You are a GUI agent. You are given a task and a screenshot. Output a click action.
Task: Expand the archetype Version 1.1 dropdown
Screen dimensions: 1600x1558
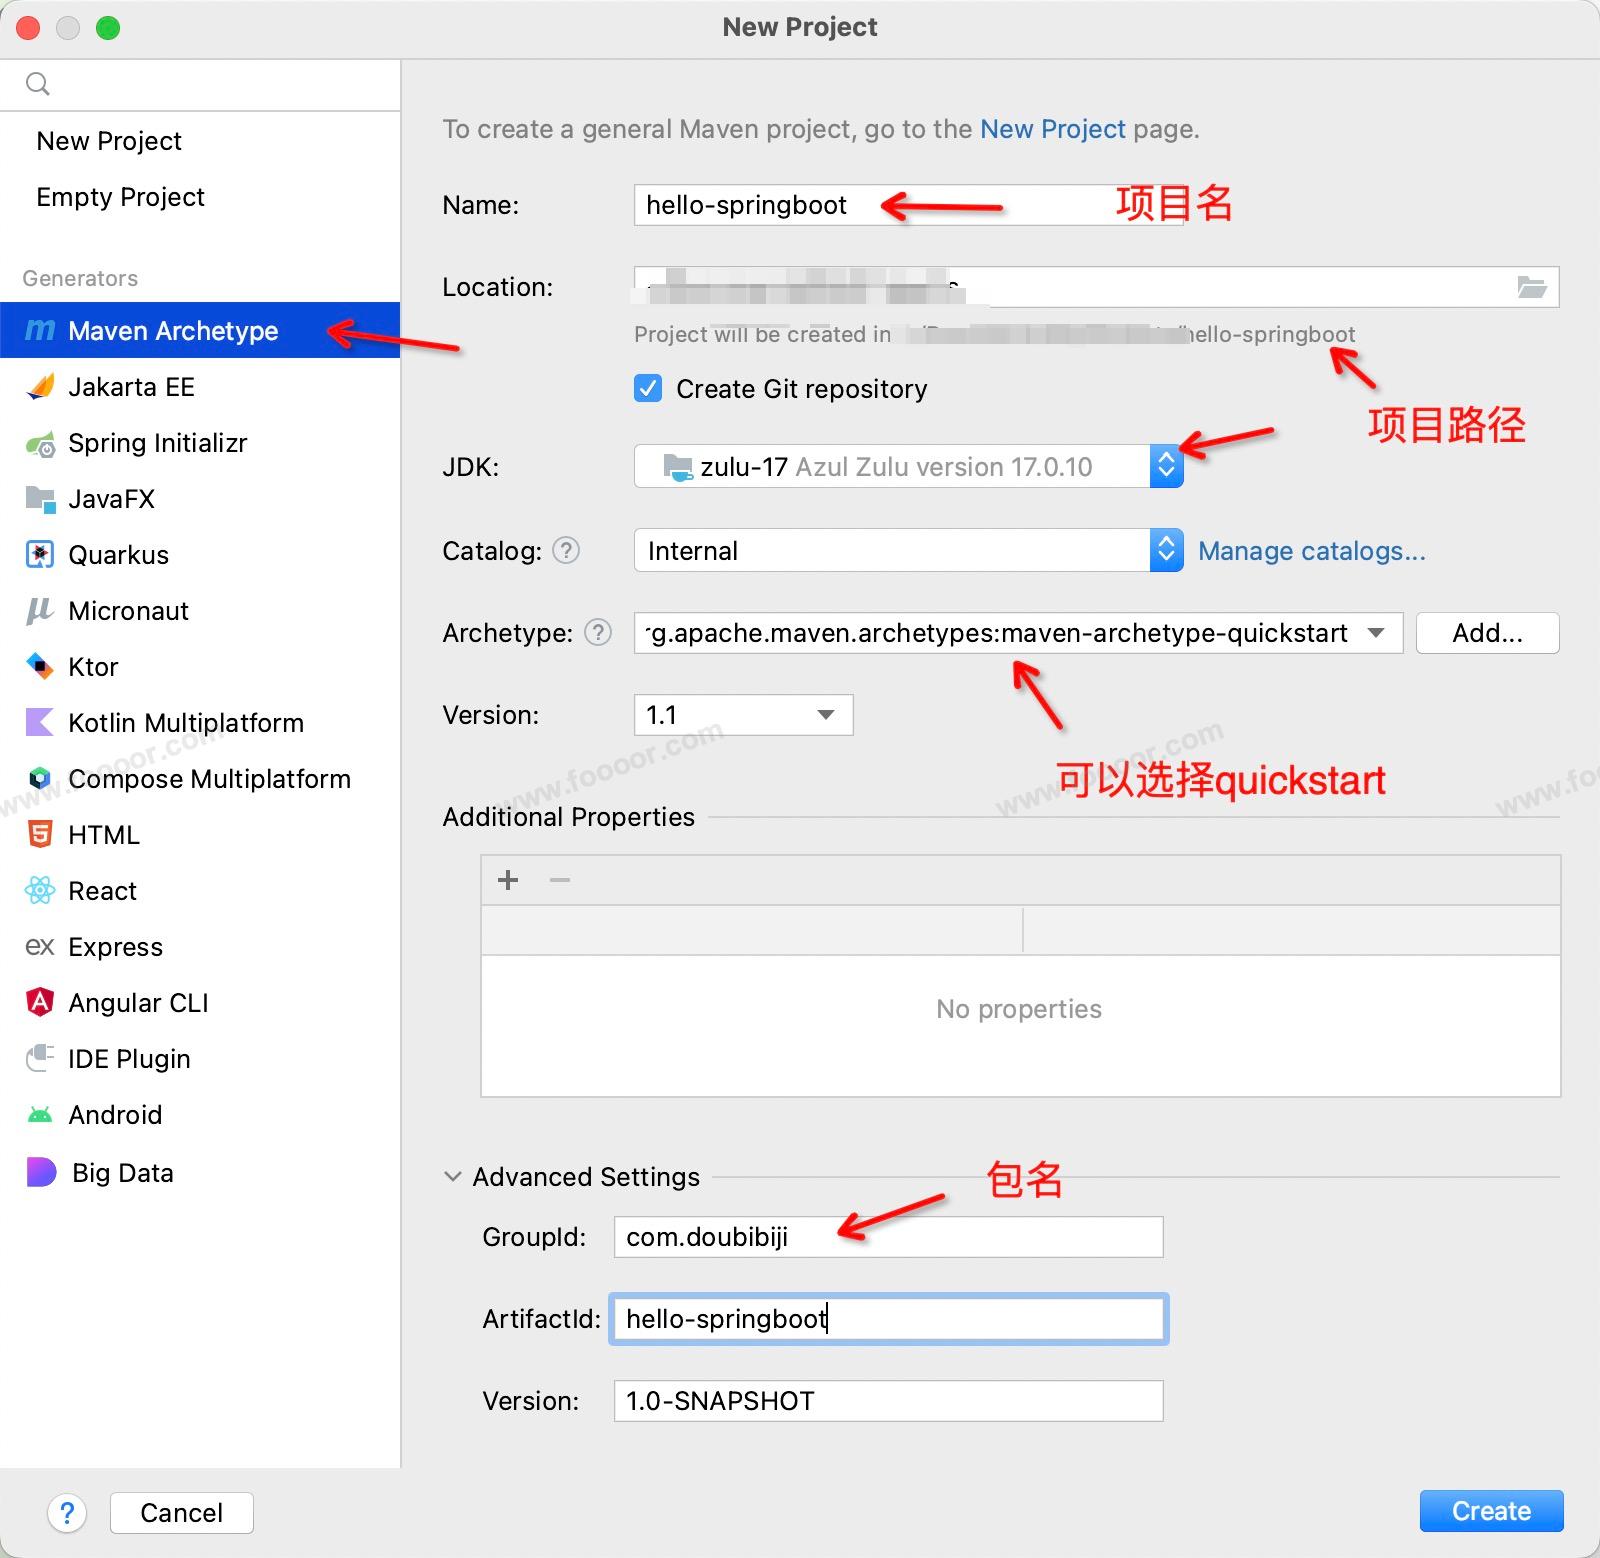tap(825, 715)
